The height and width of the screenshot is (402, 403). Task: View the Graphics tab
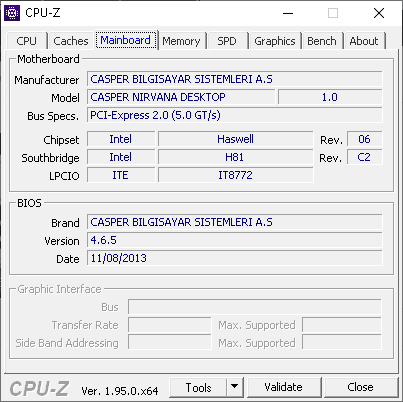(275, 41)
